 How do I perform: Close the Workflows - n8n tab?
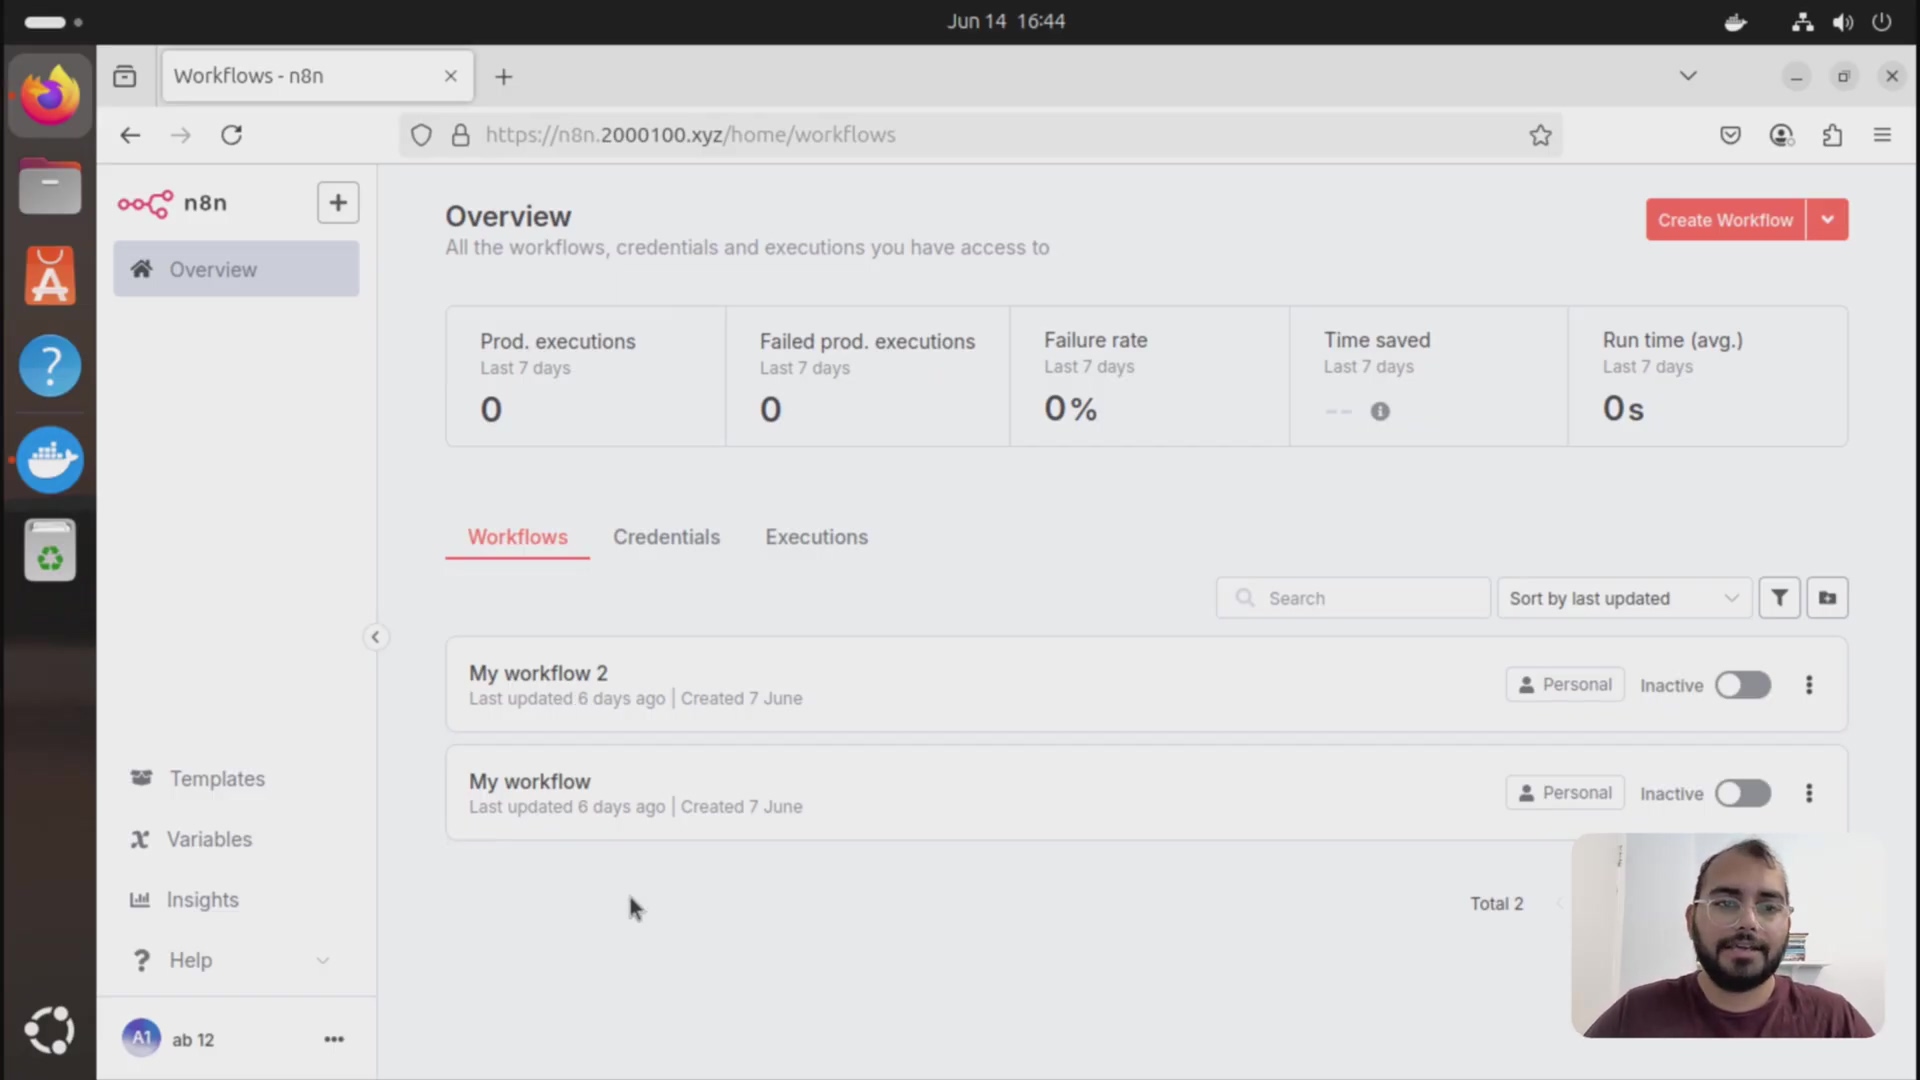(451, 76)
